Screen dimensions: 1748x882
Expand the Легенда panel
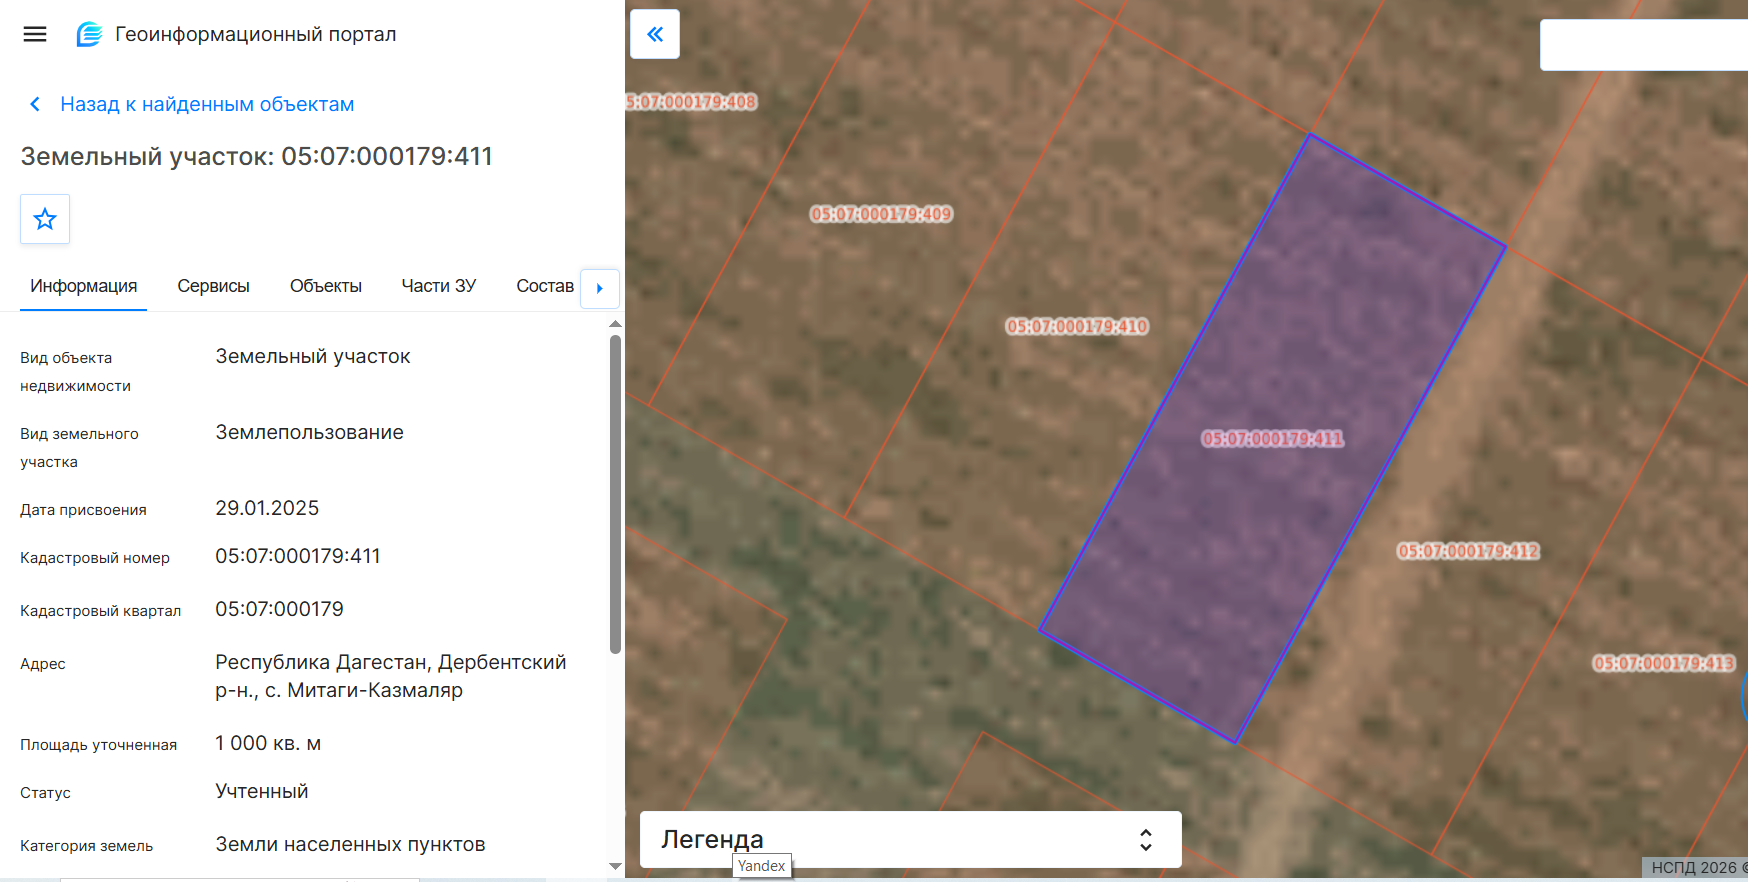click(1146, 840)
